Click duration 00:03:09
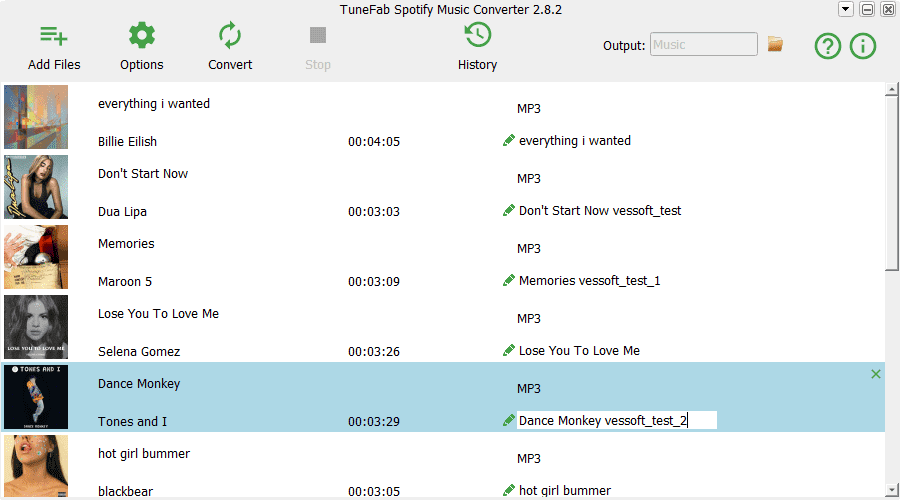This screenshot has height=500, width=900. pyautogui.click(x=374, y=282)
